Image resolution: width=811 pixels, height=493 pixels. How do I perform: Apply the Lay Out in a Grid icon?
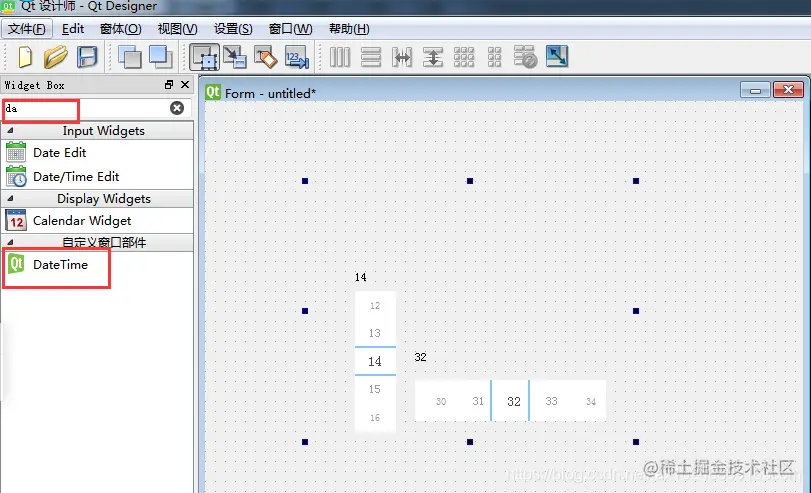click(x=464, y=57)
